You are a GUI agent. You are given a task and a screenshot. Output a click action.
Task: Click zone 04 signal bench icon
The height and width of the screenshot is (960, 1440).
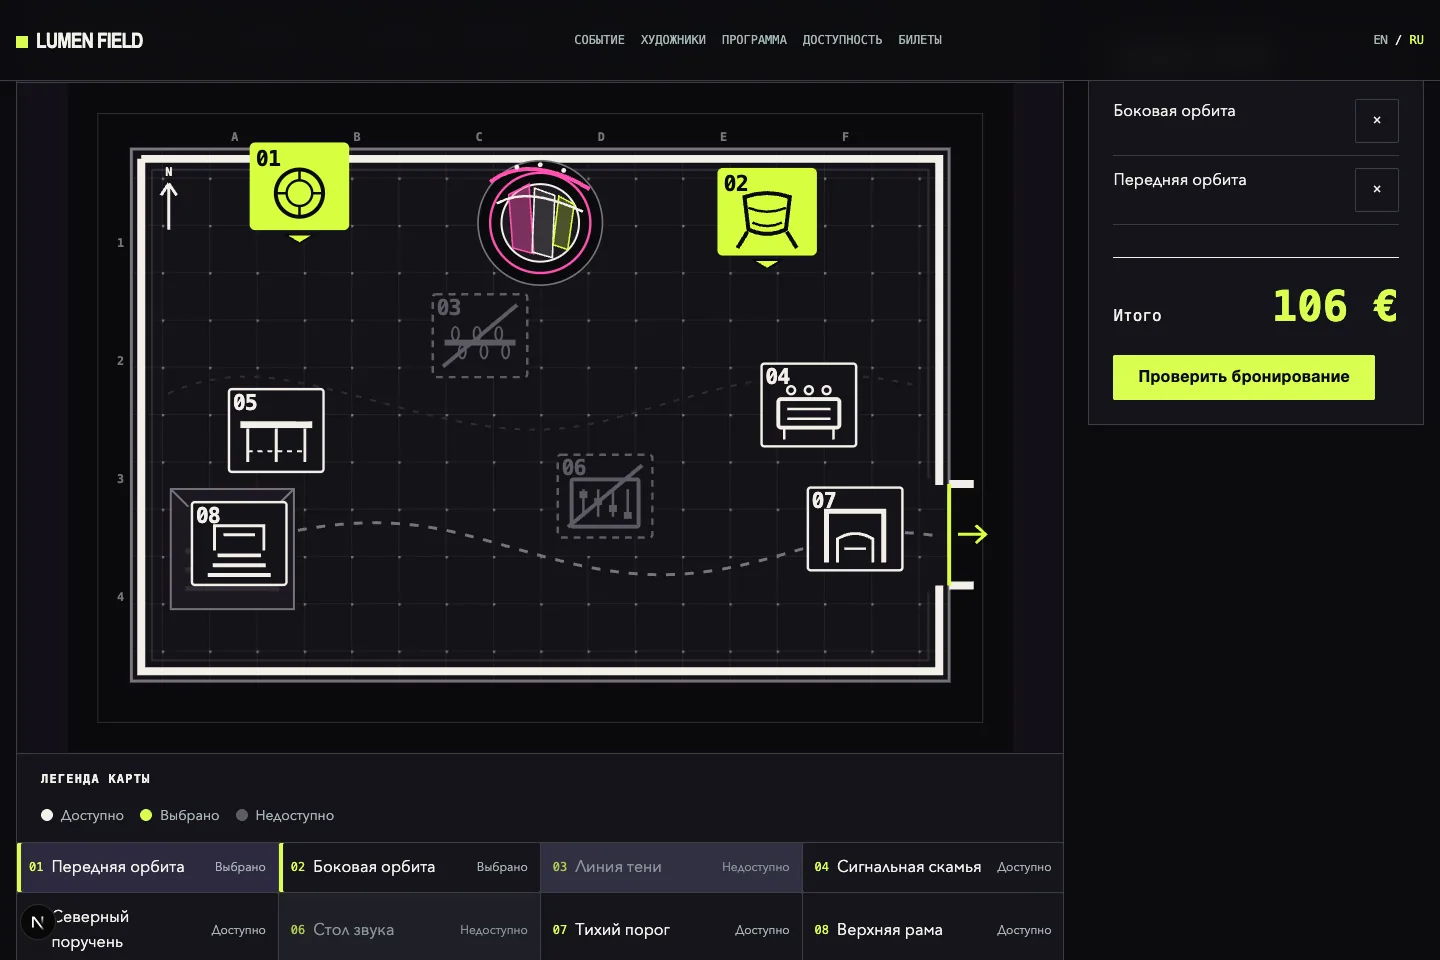click(809, 405)
